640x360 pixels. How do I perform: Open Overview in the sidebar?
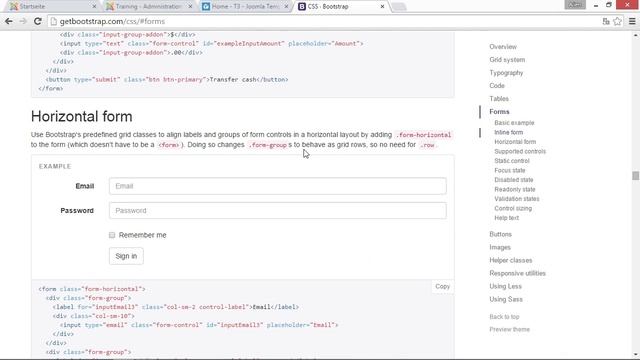[x=503, y=47]
